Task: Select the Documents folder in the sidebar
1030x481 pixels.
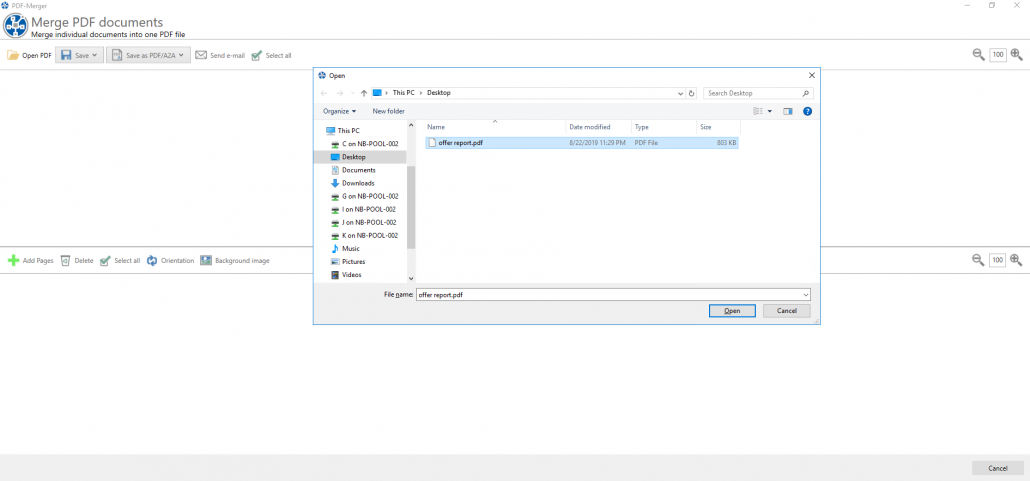Action: coord(359,170)
